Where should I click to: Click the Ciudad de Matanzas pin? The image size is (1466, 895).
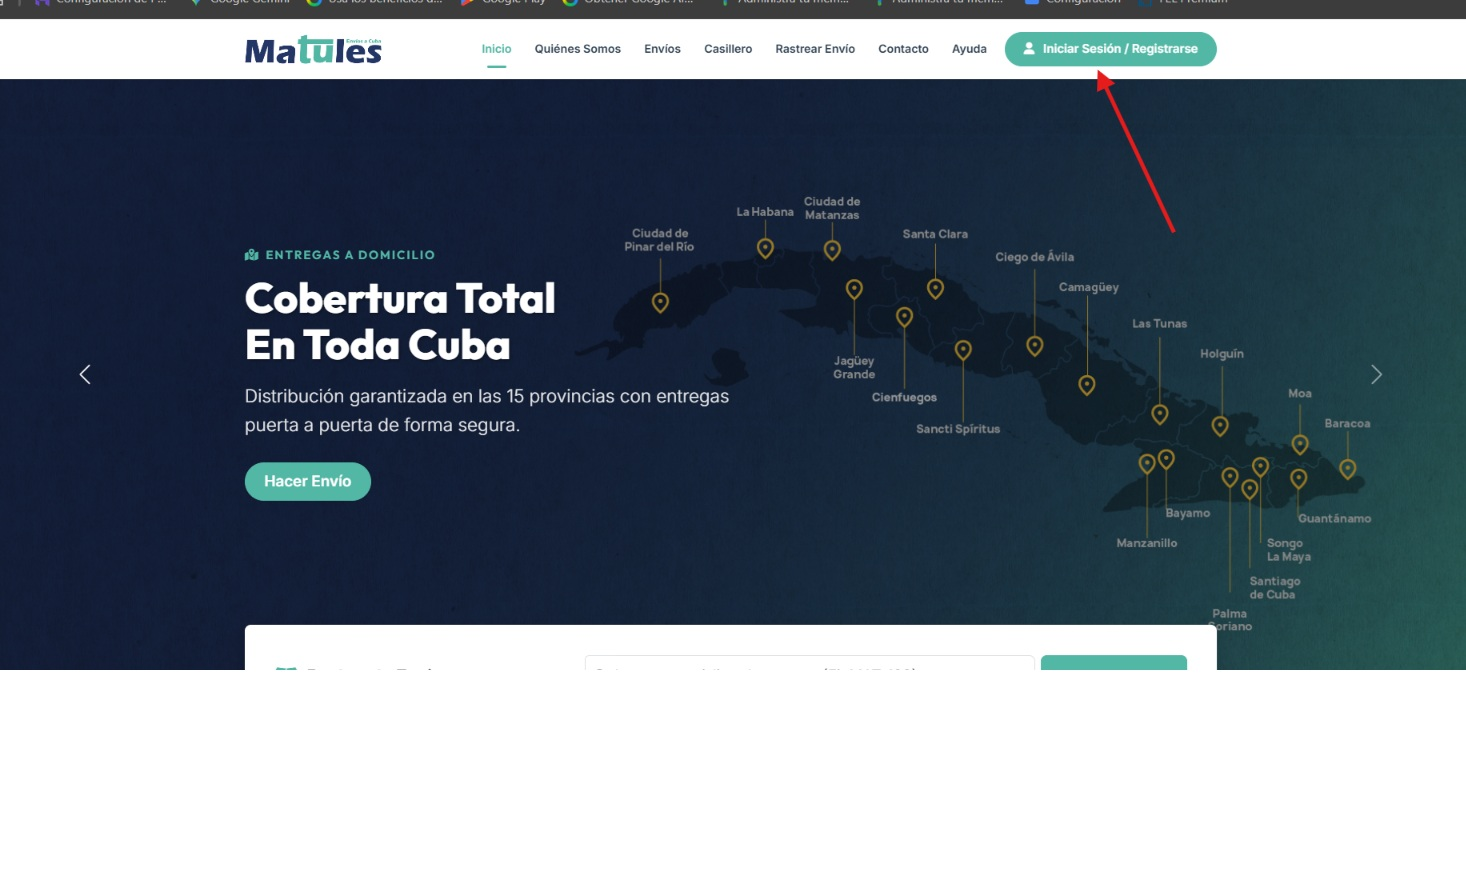click(832, 250)
